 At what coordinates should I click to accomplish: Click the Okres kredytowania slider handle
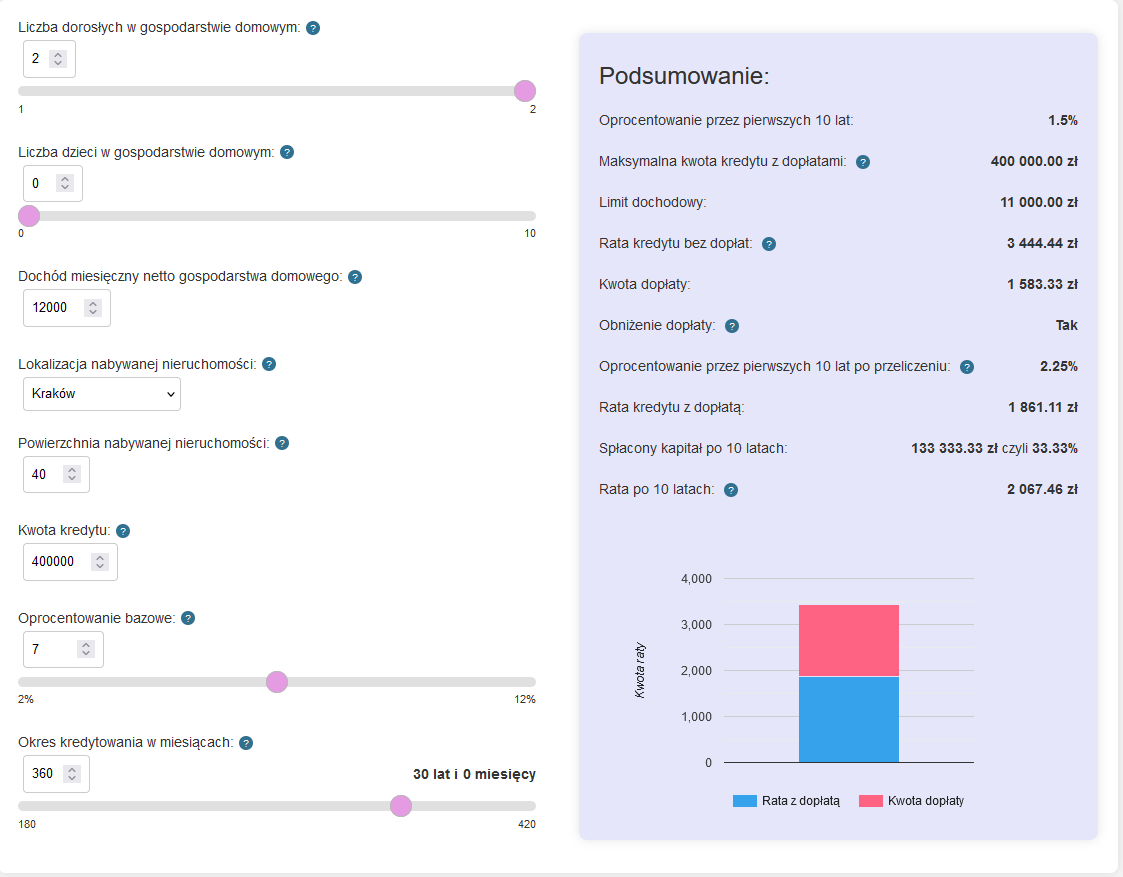click(401, 806)
